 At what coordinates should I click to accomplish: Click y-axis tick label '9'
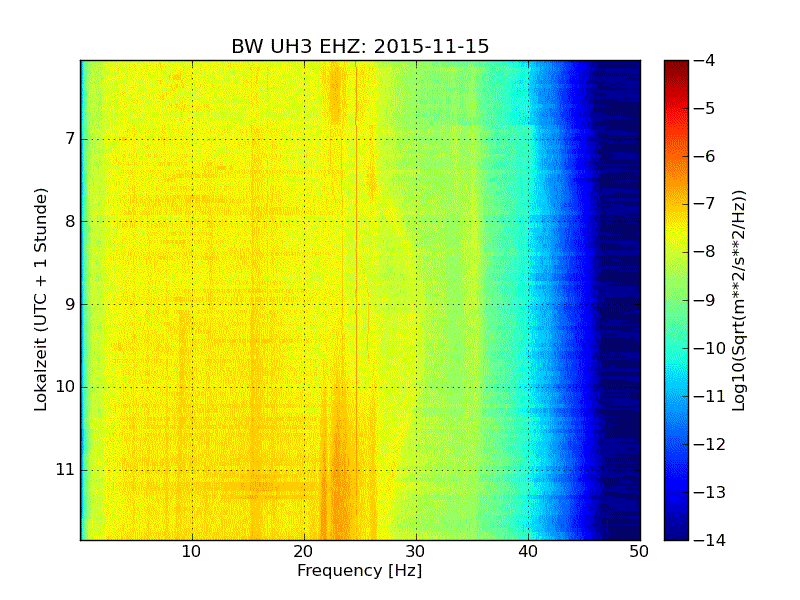coord(70,305)
